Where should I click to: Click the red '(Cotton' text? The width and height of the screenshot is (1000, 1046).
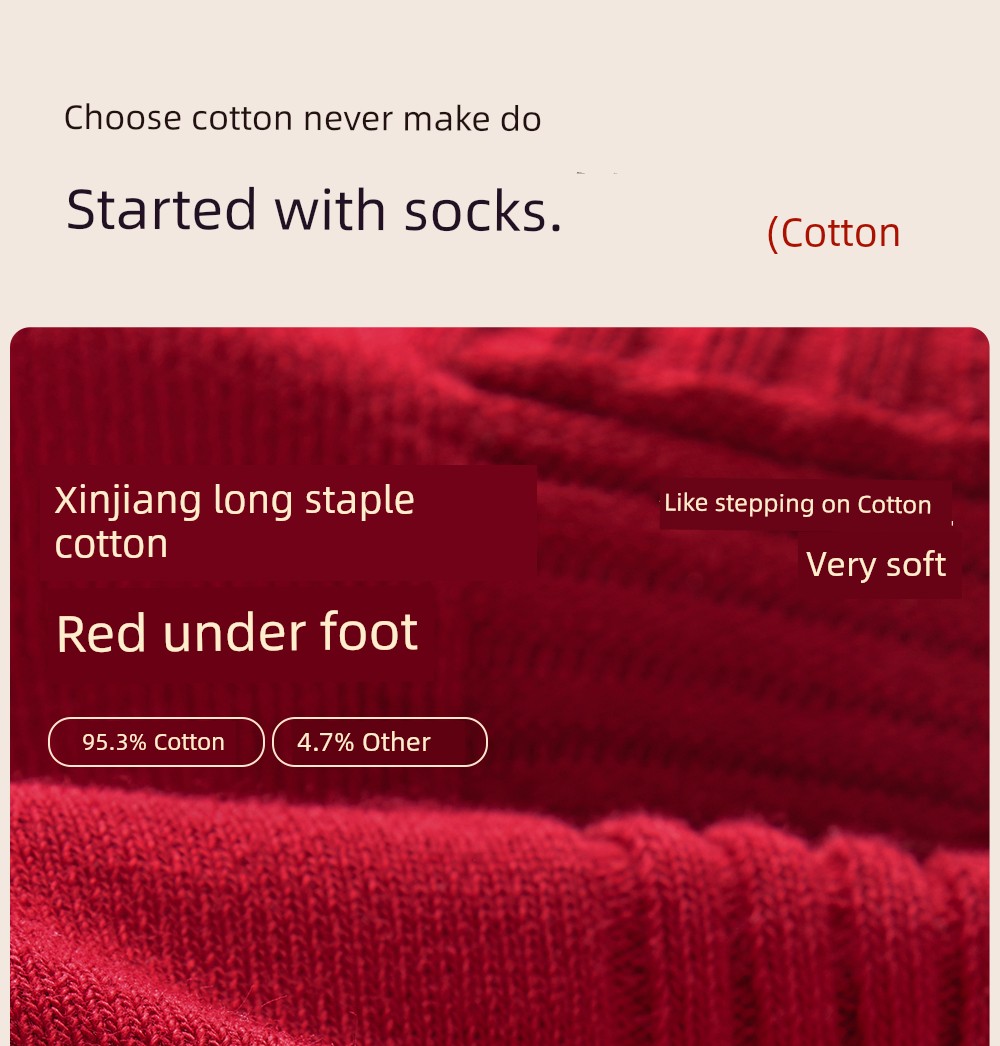pyautogui.click(x=833, y=233)
